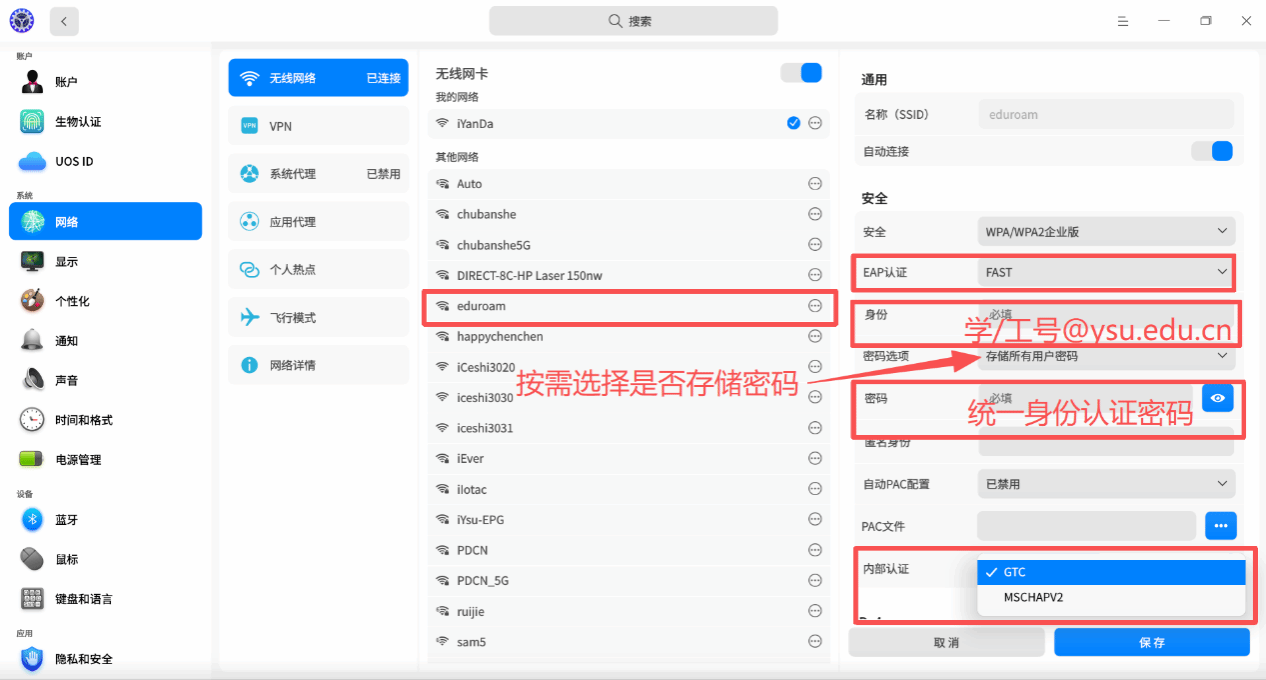Expand the EAP authentication FAST dropdown
1266x680 pixels.
pos(1105,272)
